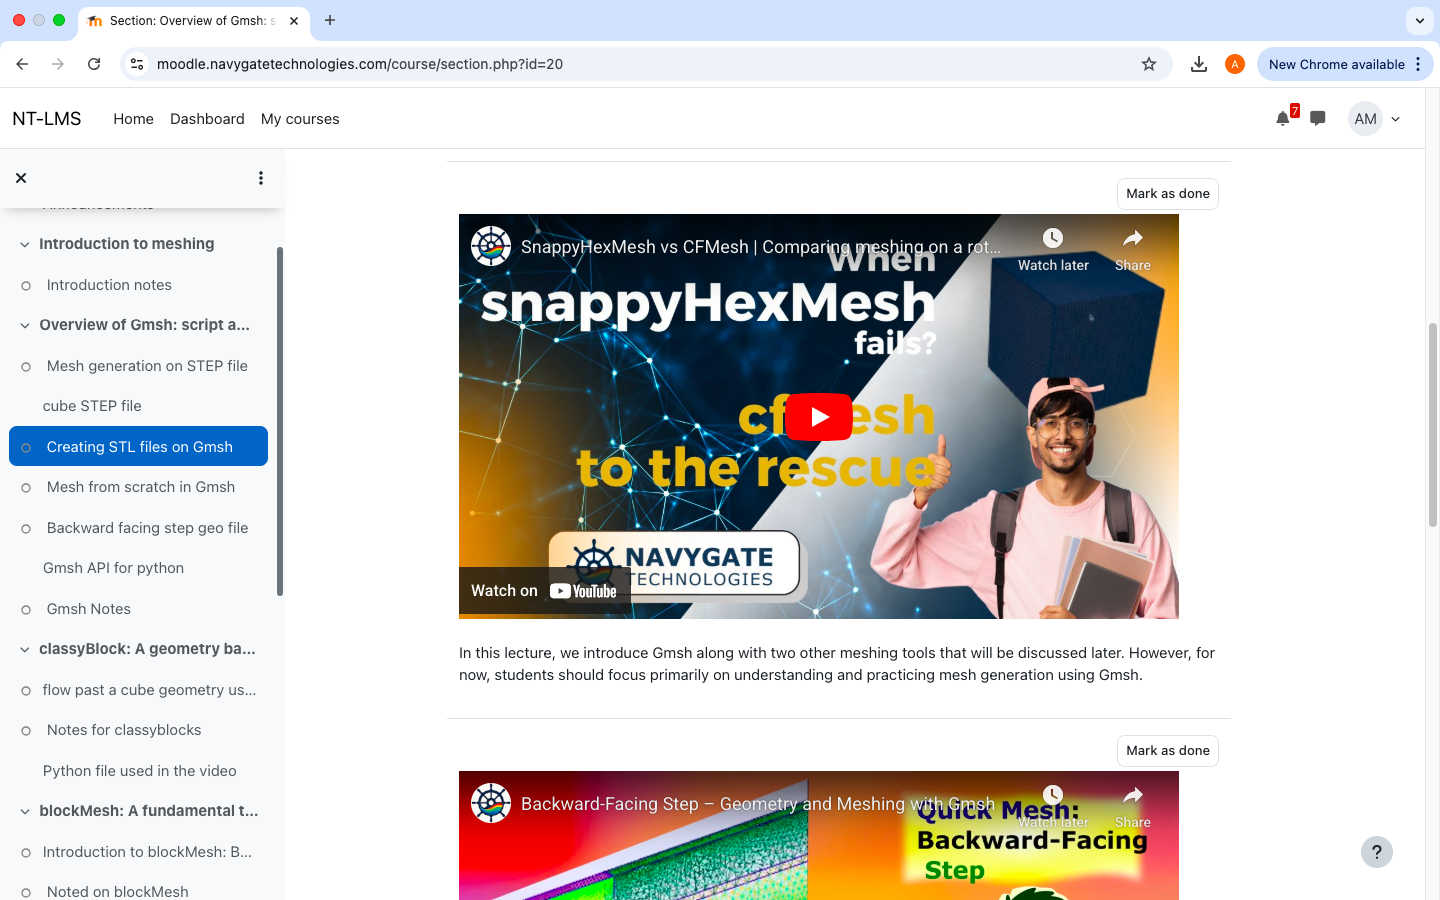Image resolution: width=1440 pixels, height=900 pixels.
Task: Click Watch later on first video
Action: [x=1052, y=248]
